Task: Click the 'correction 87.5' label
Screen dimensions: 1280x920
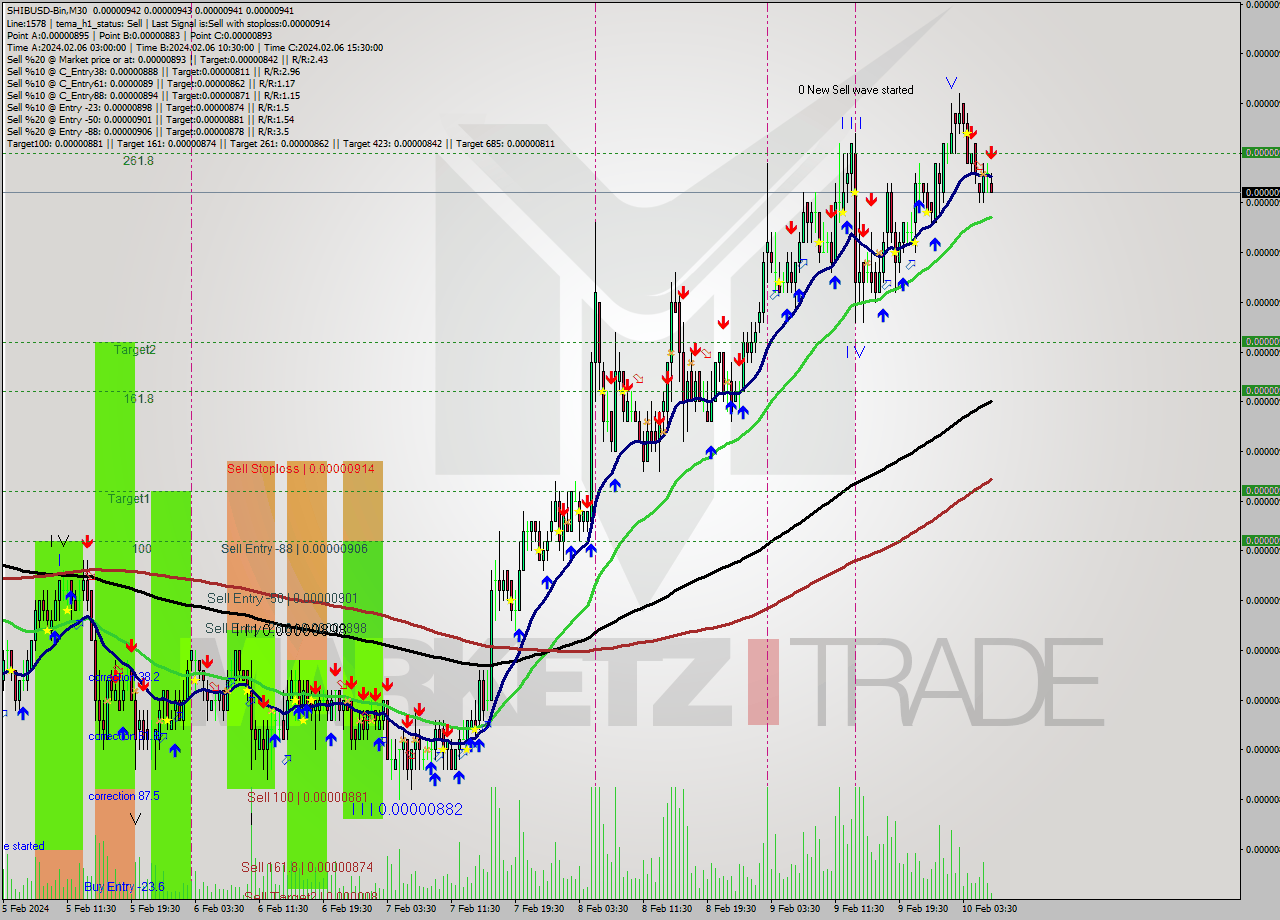Action: (x=124, y=796)
